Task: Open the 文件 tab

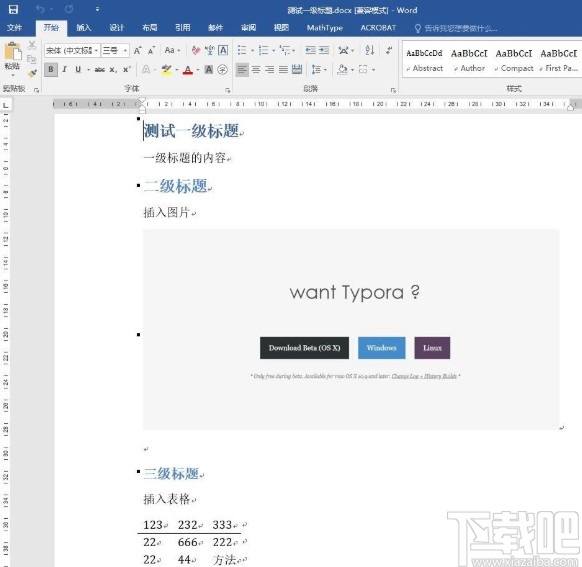Action: coord(14,27)
